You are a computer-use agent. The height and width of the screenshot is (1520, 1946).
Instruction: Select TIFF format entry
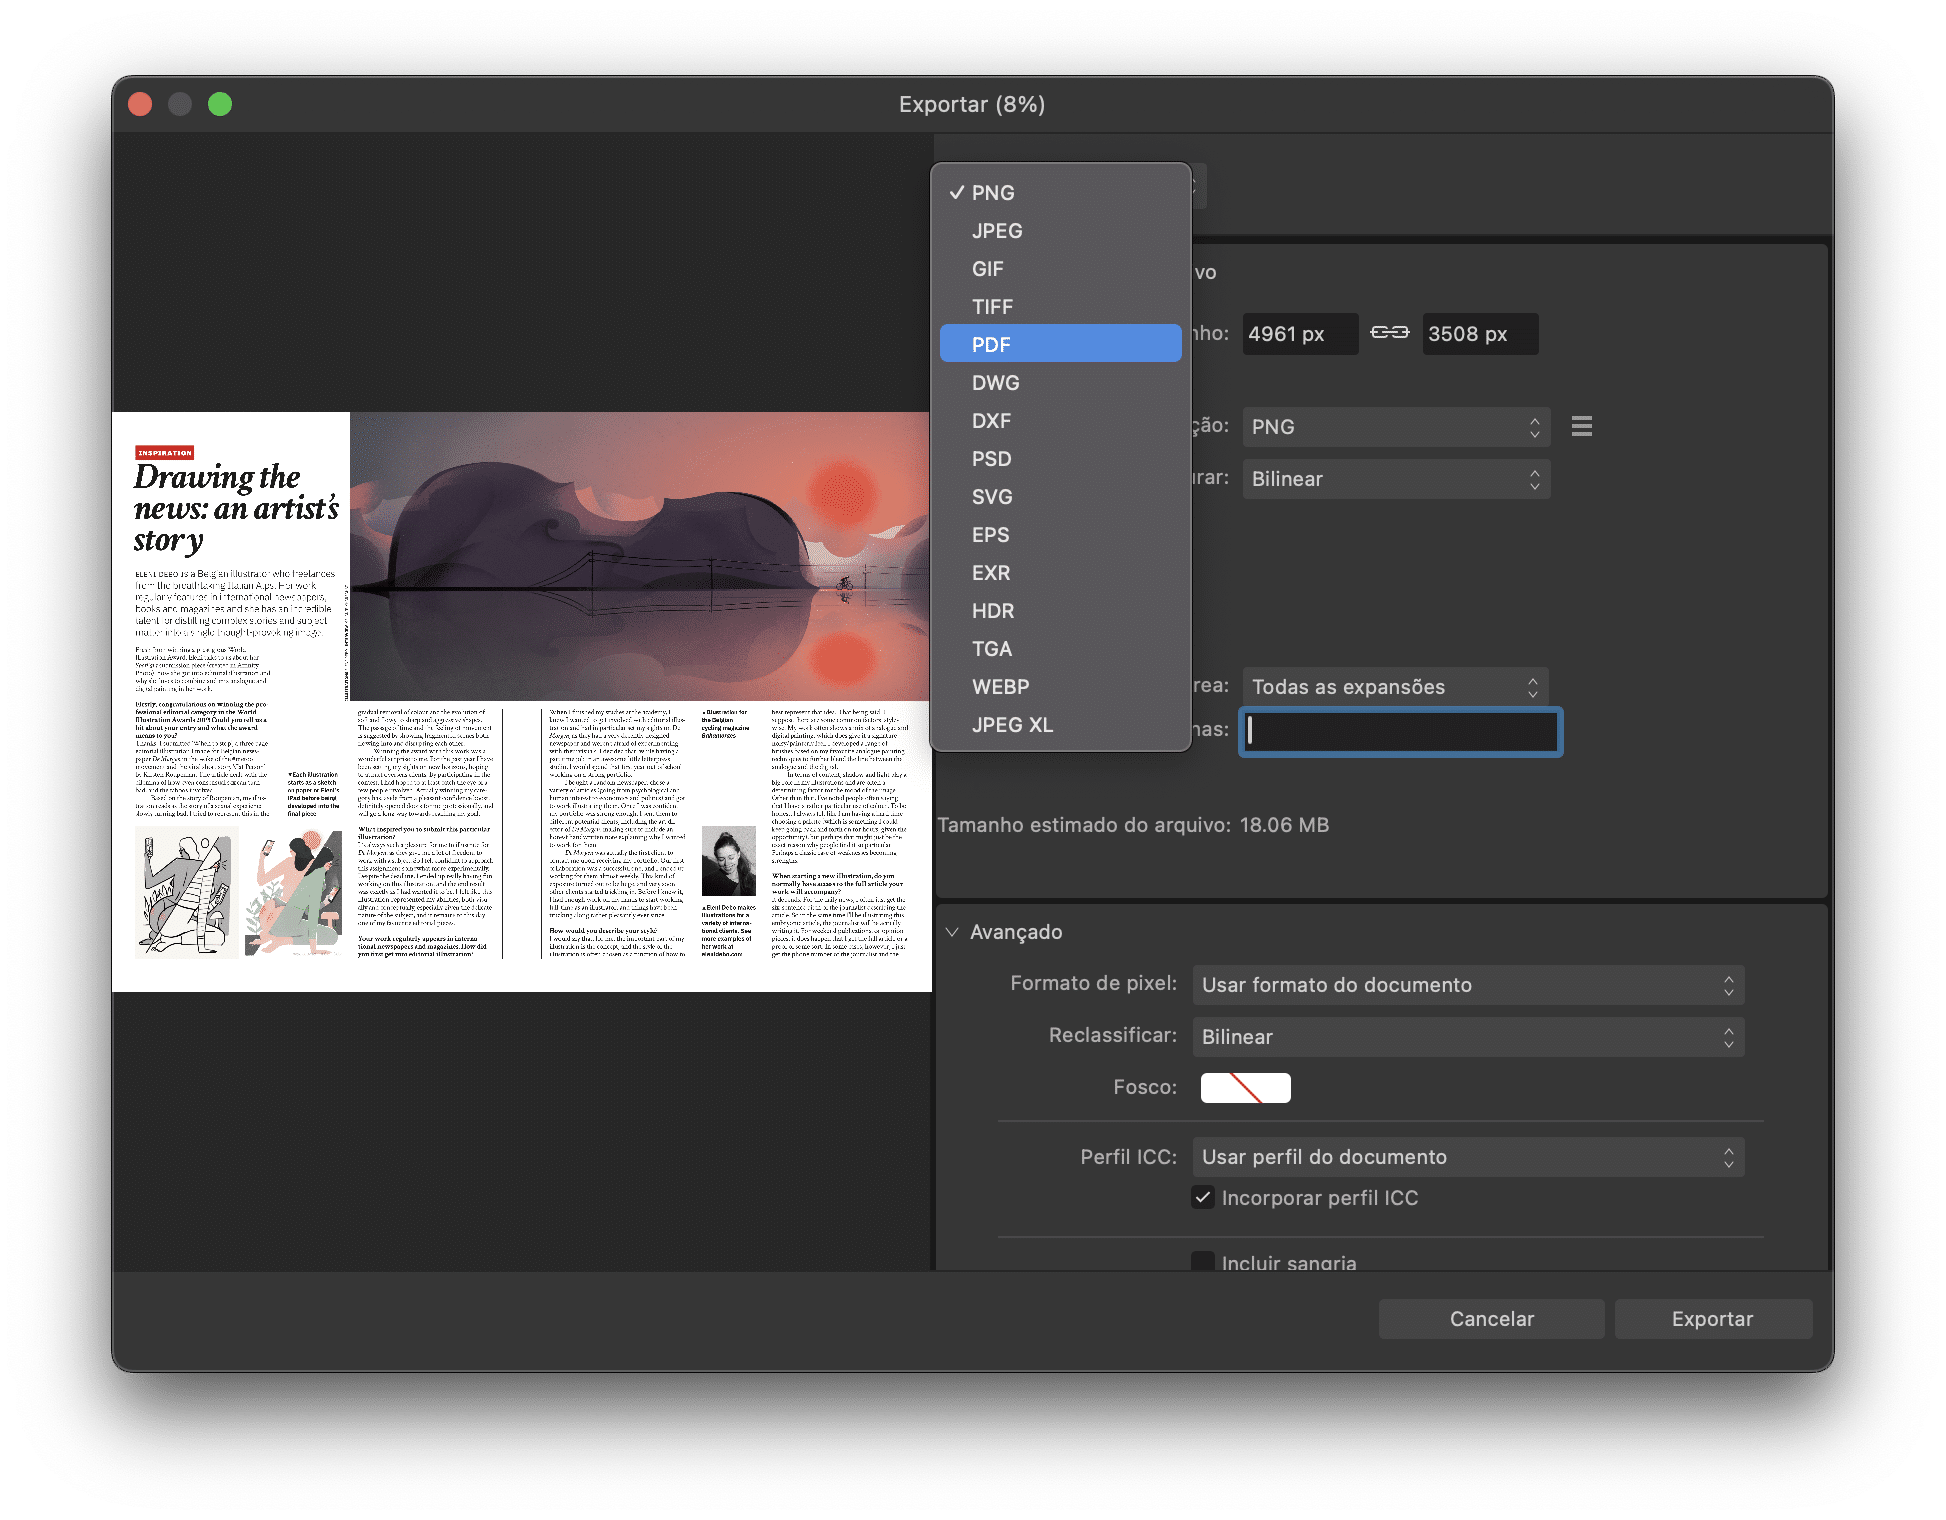[1060, 307]
